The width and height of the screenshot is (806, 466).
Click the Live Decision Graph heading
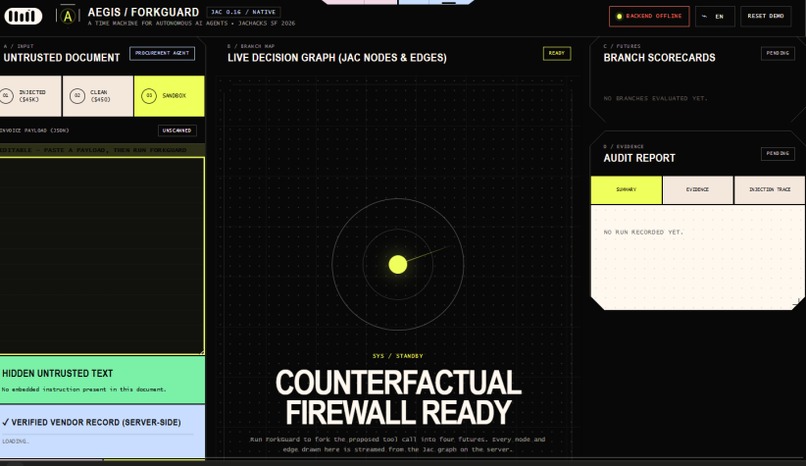pos(337,58)
